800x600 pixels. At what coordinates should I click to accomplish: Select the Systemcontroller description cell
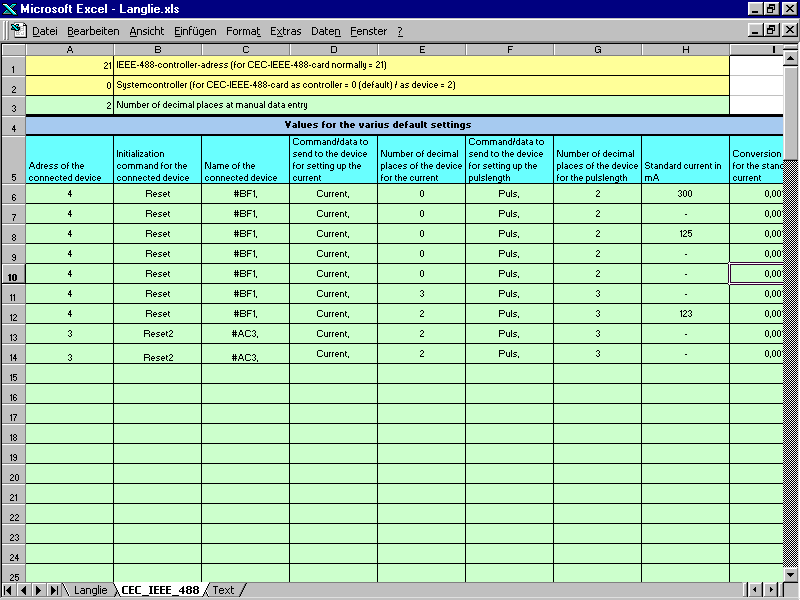[421, 85]
